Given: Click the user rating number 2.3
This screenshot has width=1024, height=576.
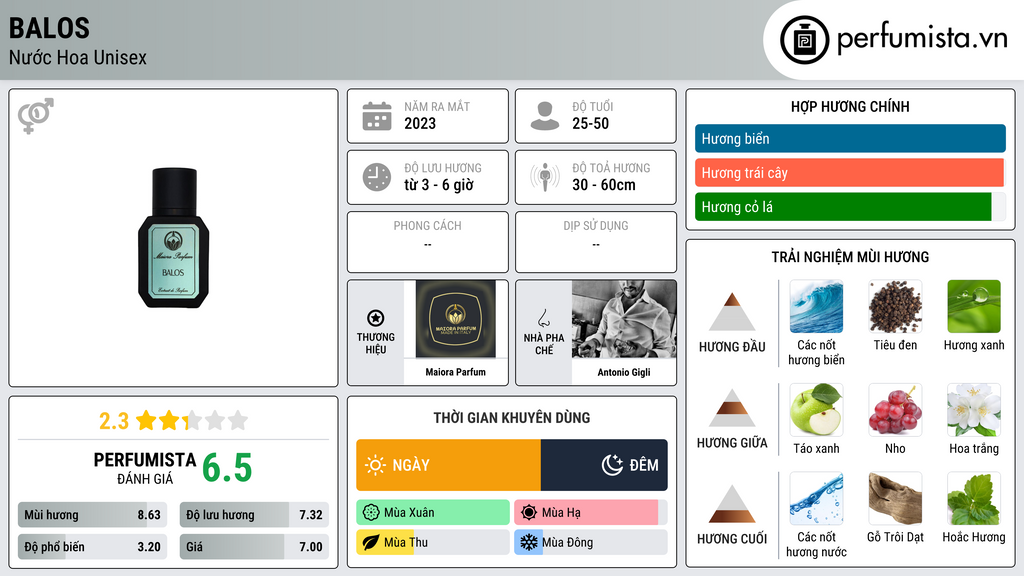Looking at the screenshot, I should pos(114,421).
